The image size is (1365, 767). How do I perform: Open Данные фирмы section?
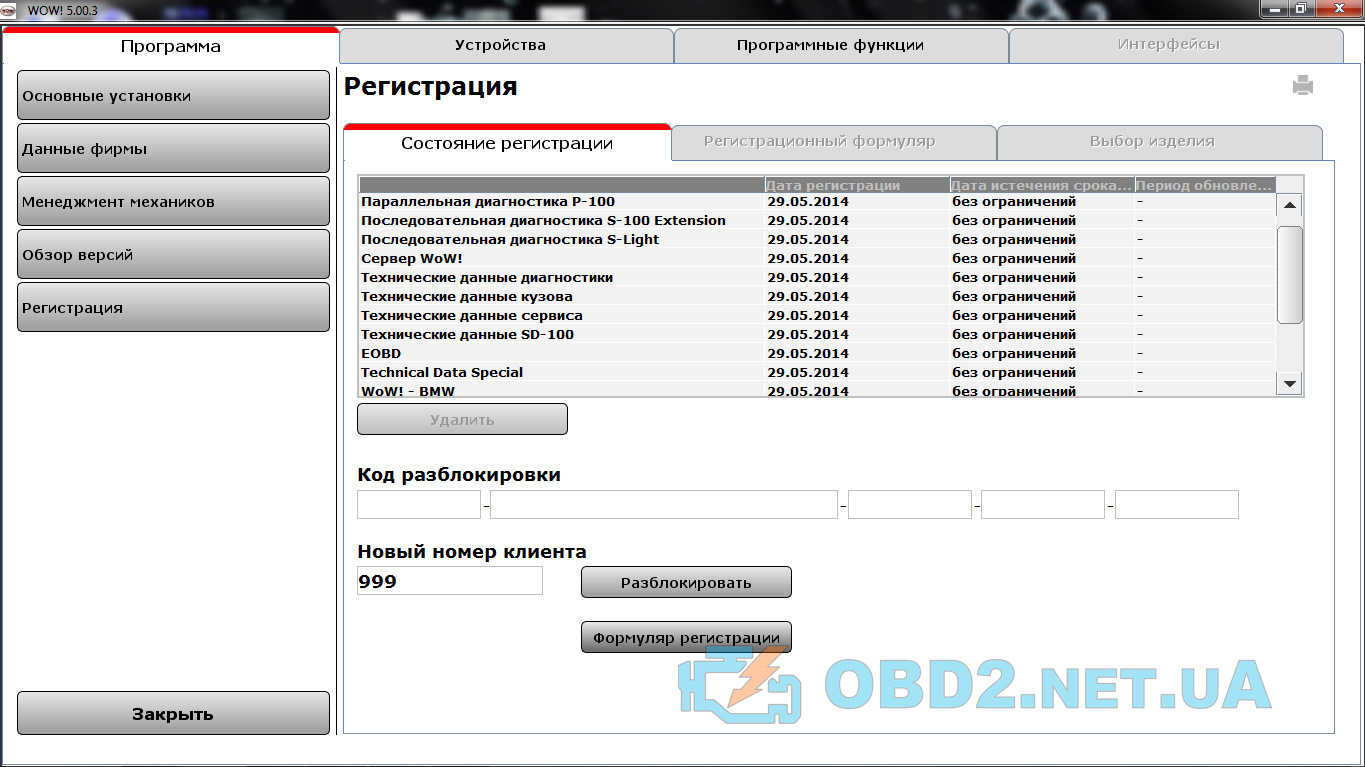coord(173,148)
